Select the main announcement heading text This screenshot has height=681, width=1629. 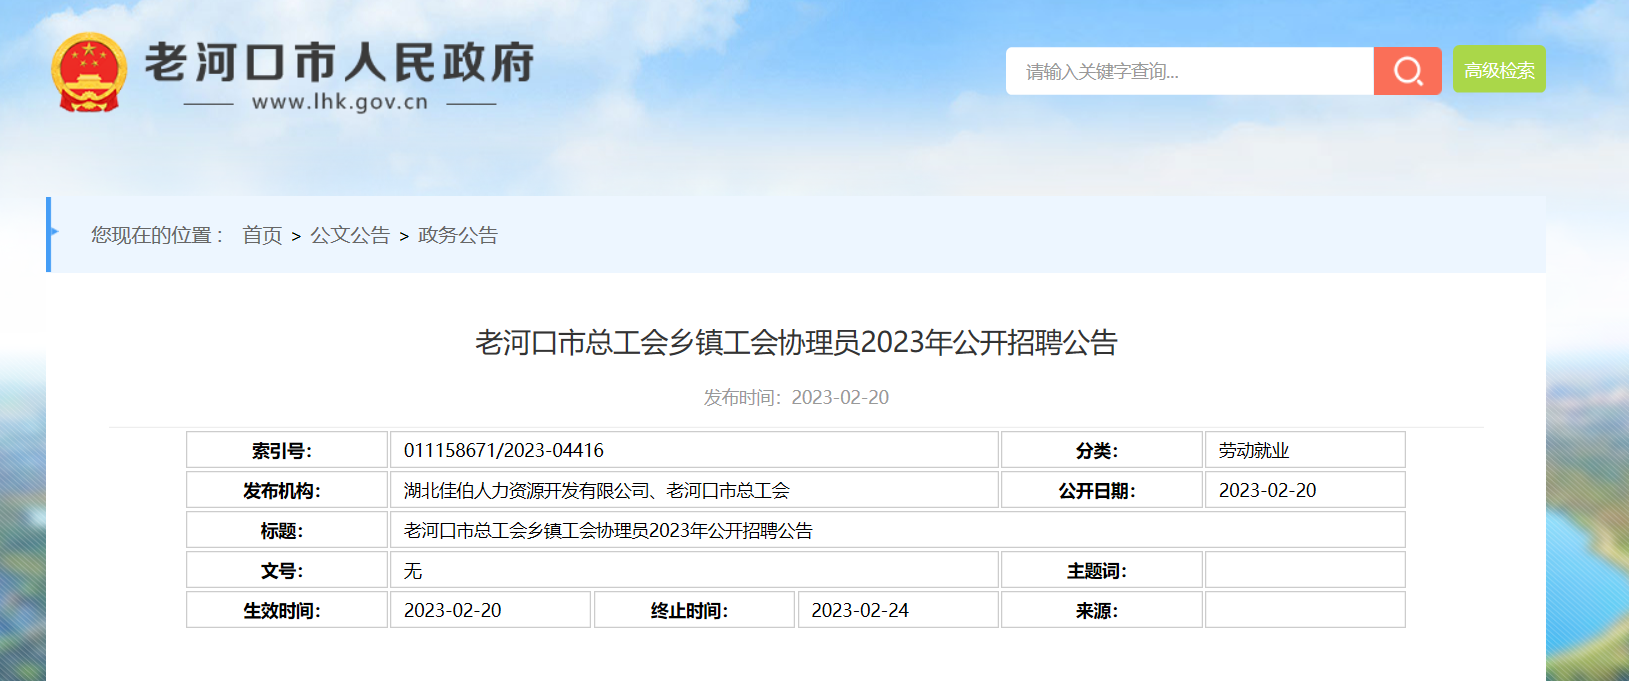[796, 343]
